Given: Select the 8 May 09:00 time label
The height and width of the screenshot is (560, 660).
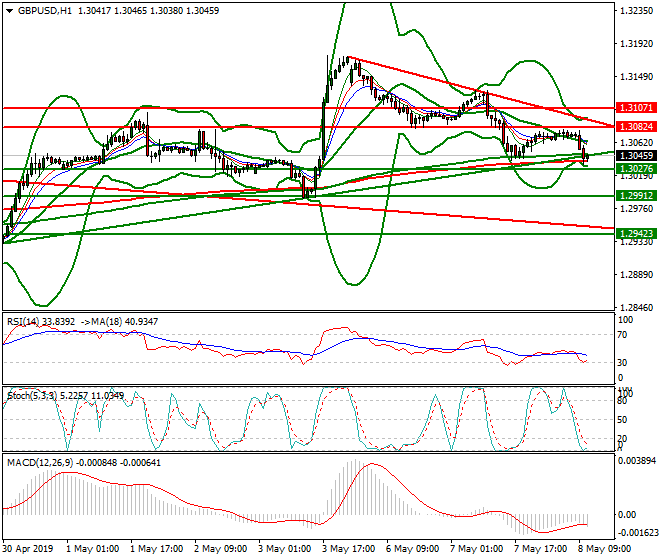Looking at the screenshot, I should click(604, 549).
